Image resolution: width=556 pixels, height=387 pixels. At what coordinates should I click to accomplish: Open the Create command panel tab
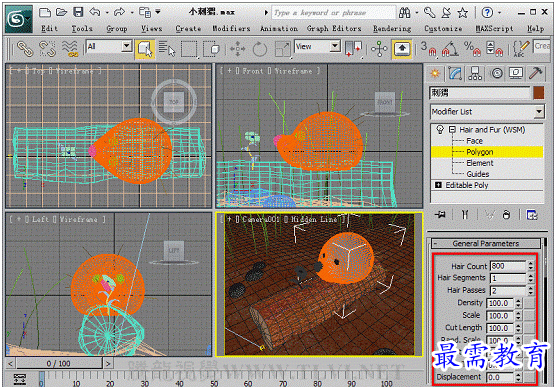(x=435, y=73)
